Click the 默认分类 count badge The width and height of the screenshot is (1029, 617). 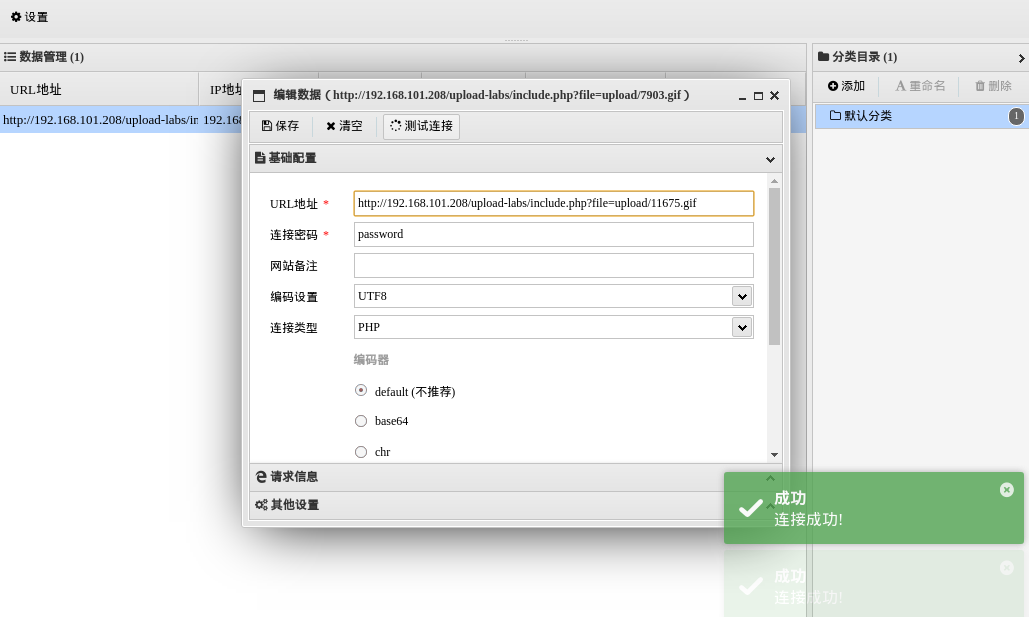pos(1016,116)
